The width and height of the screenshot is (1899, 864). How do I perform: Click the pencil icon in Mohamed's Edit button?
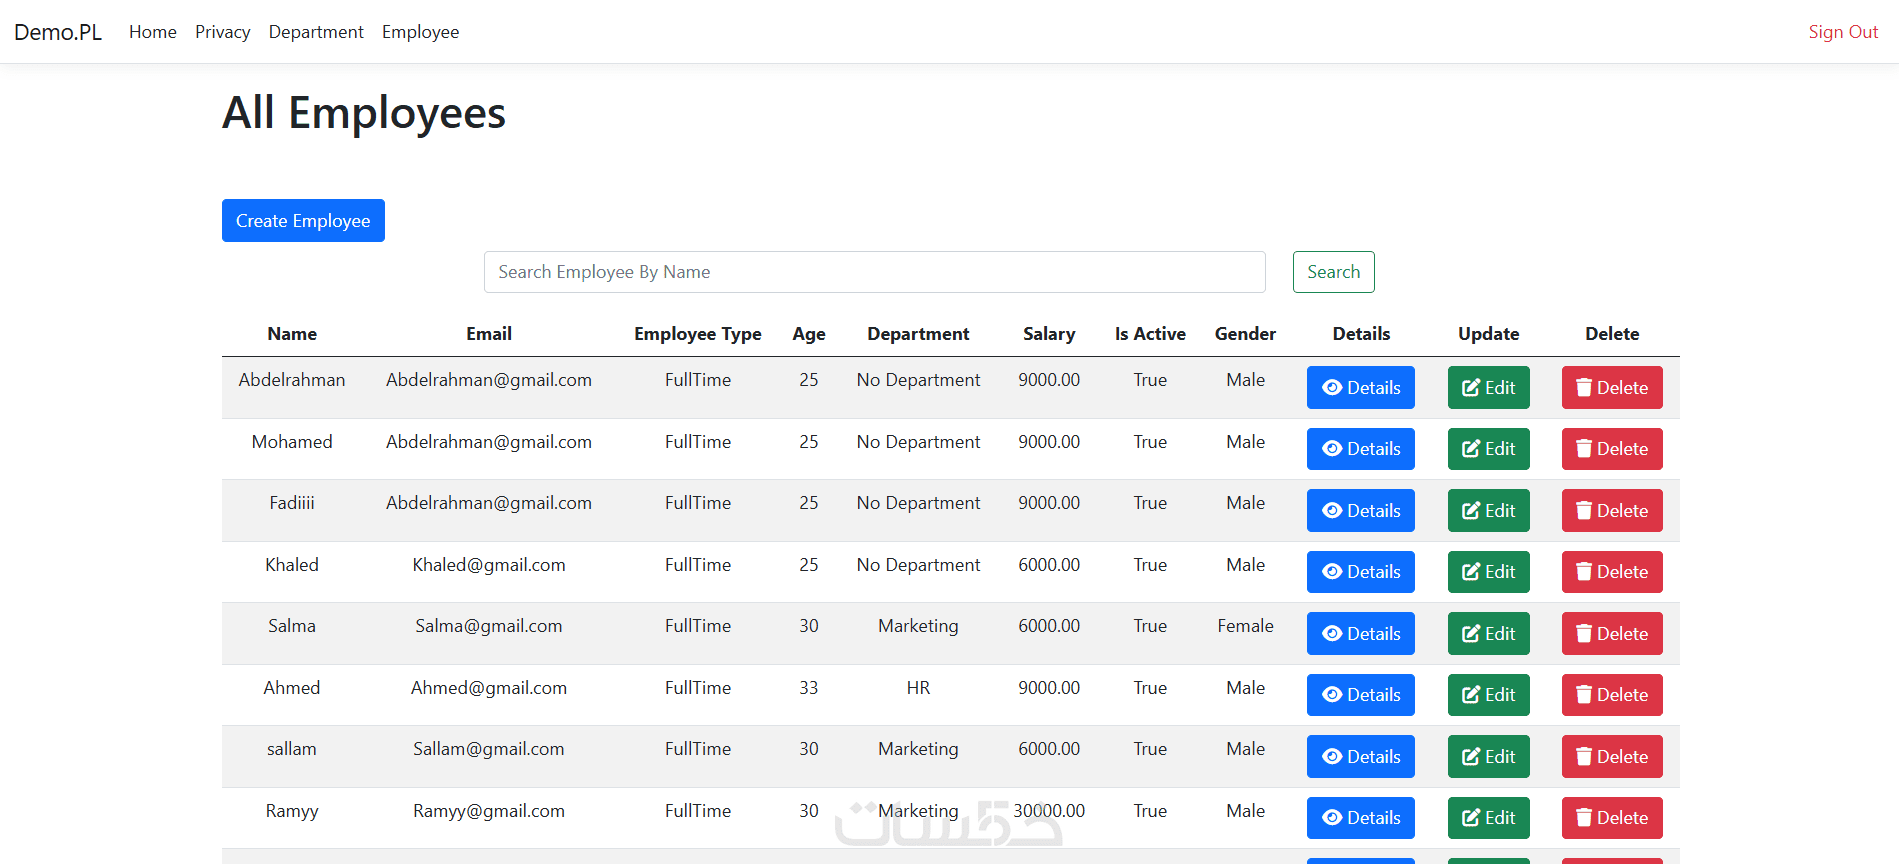[1471, 449]
